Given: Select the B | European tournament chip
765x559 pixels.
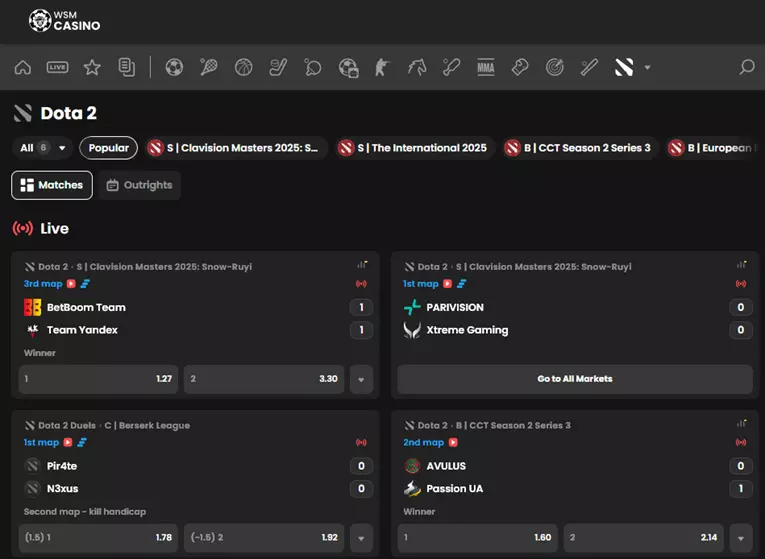Looking at the screenshot, I should click(x=712, y=148).
